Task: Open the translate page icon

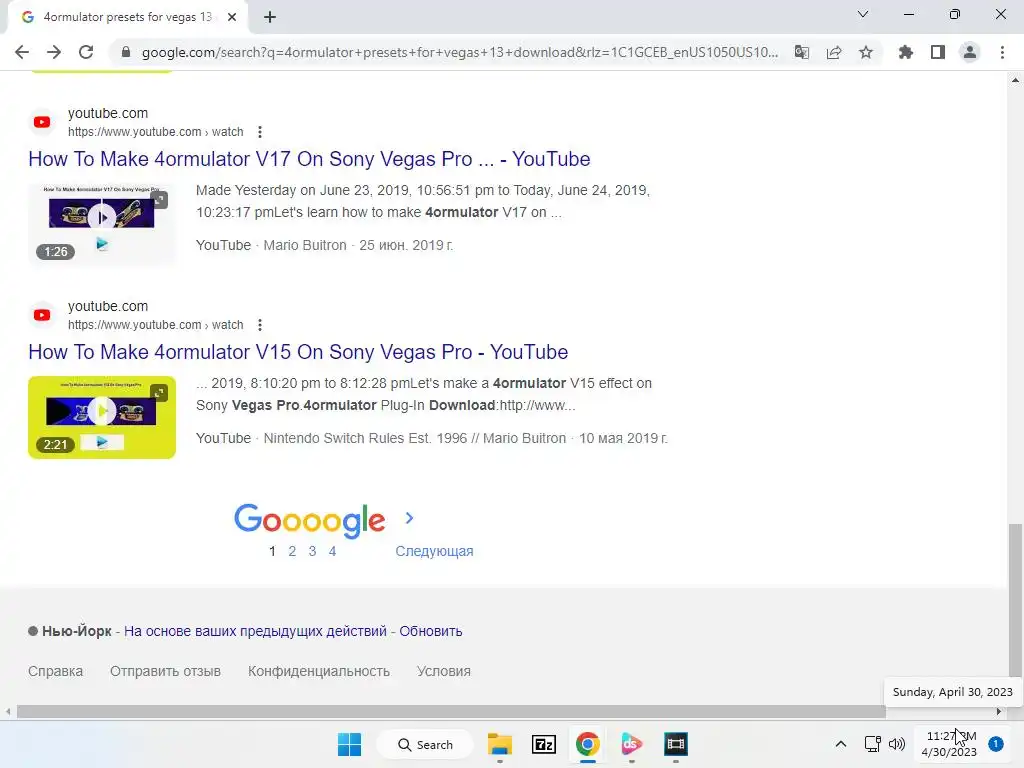Action: coord(801,52)
